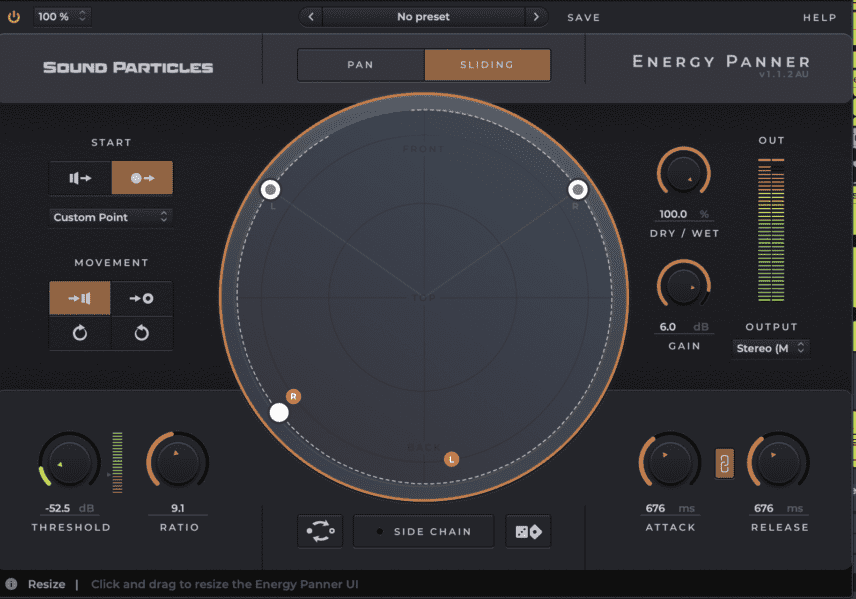
Task: Toggle the SIDE CHAIN button
Action: pyautogui.click(x=424, y=531)
